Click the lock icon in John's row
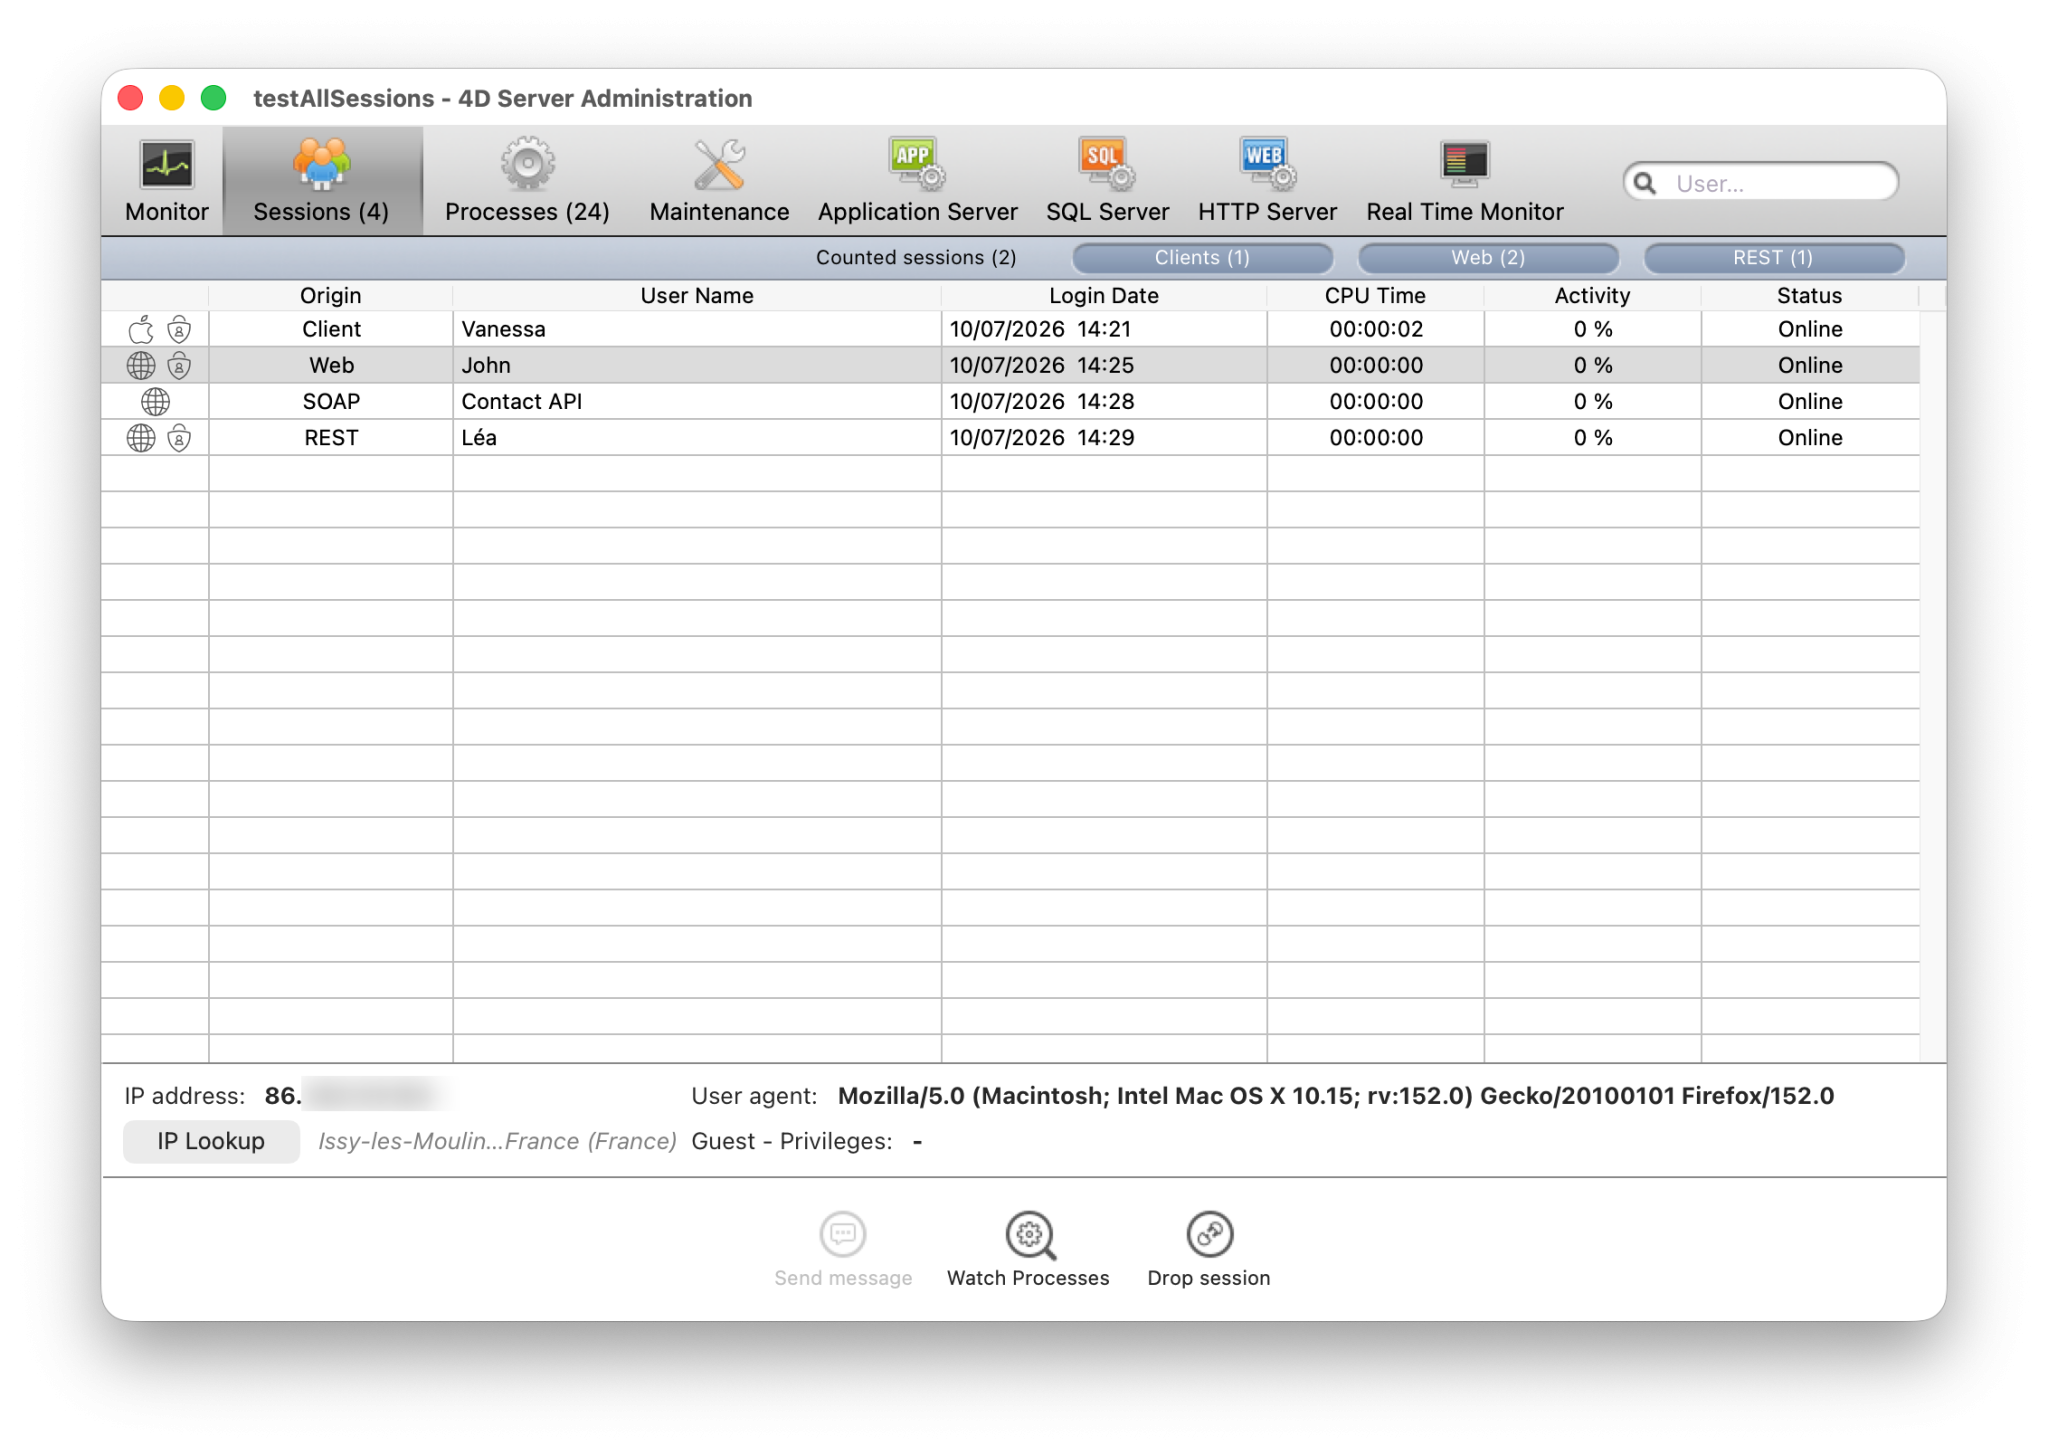This screenshot has width=2048, height=1455. click(x=179, y=366)
